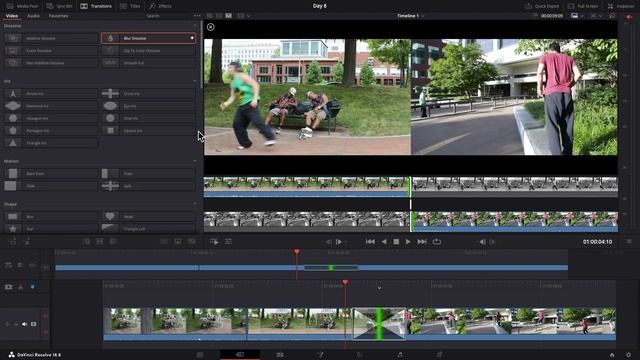Stop playback
Screen dimensions: 640x360
coord(396,242)
